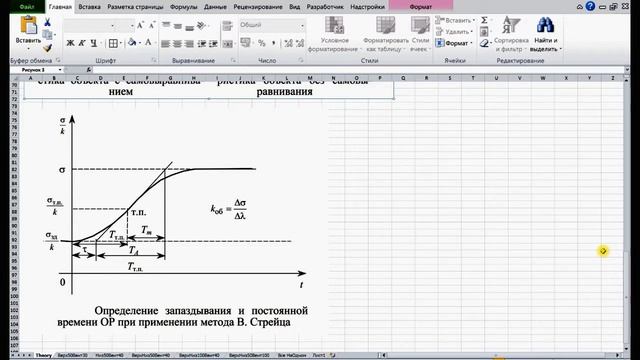Click the AutoSum sigma icon
The height and width of the screenshot is (360, 640).
tap(484, 20)
